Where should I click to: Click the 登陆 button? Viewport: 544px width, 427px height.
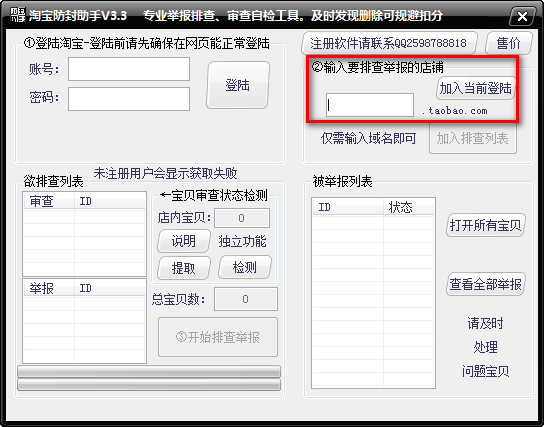pos(238,85)
